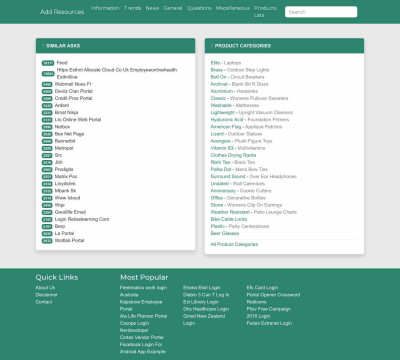The image size is (400, 360).
Task: Open the Src similar ask
Action: tap(58, 155)
